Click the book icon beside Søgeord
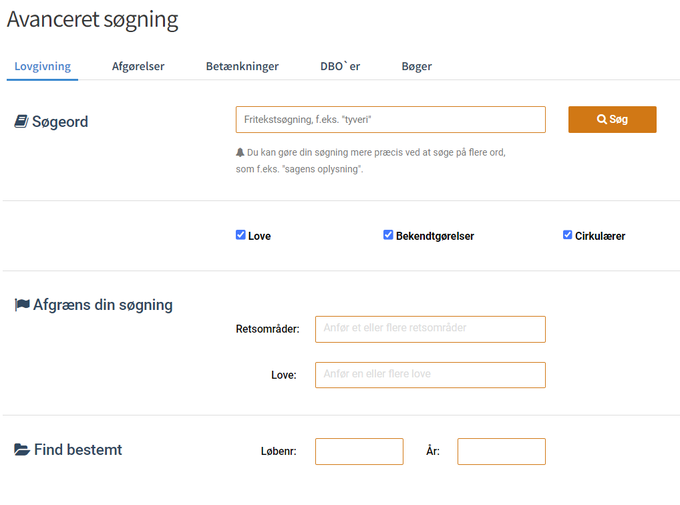680x505 pixels. coord(21,122)
